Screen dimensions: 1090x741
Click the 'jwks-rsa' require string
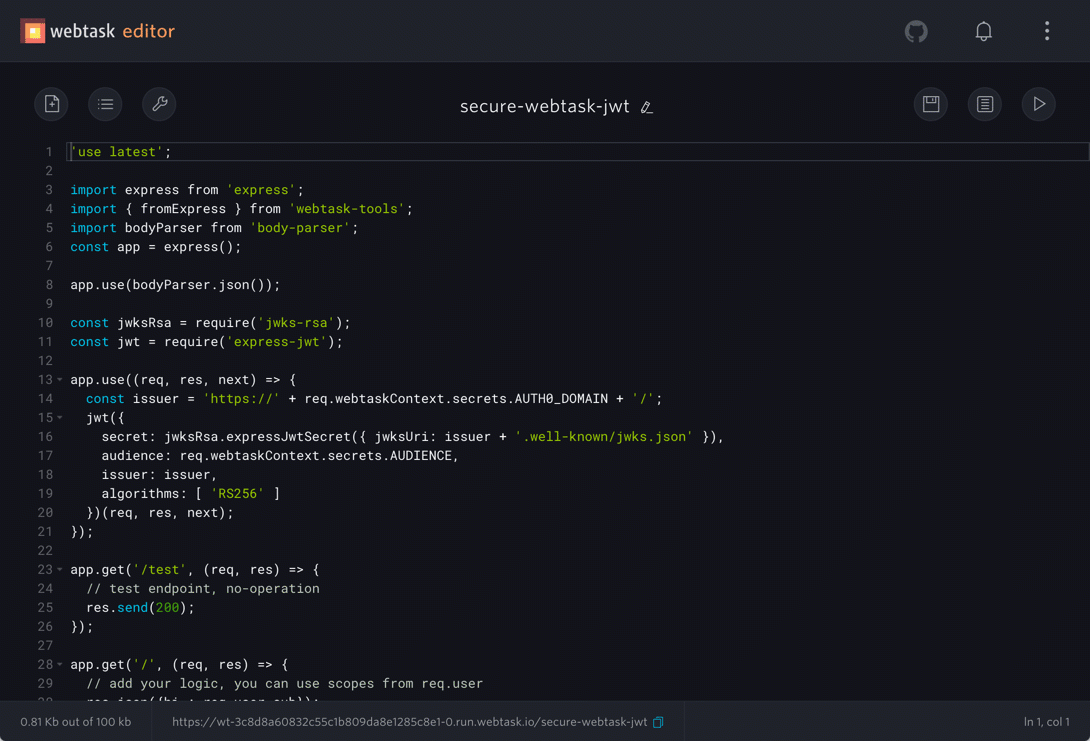click(x=297, y=323)
